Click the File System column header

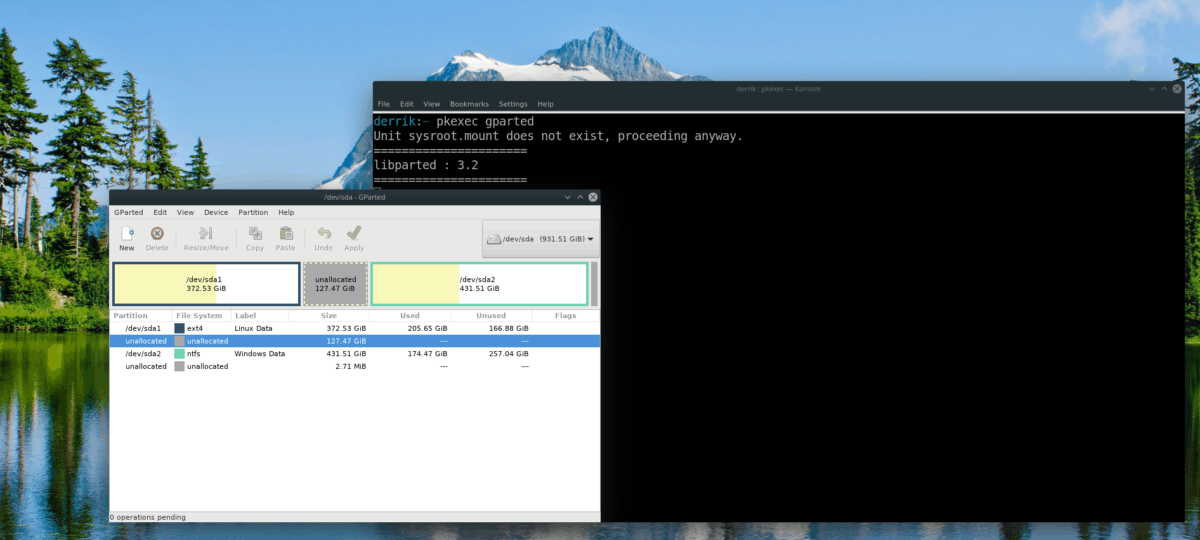pos(198,315)
